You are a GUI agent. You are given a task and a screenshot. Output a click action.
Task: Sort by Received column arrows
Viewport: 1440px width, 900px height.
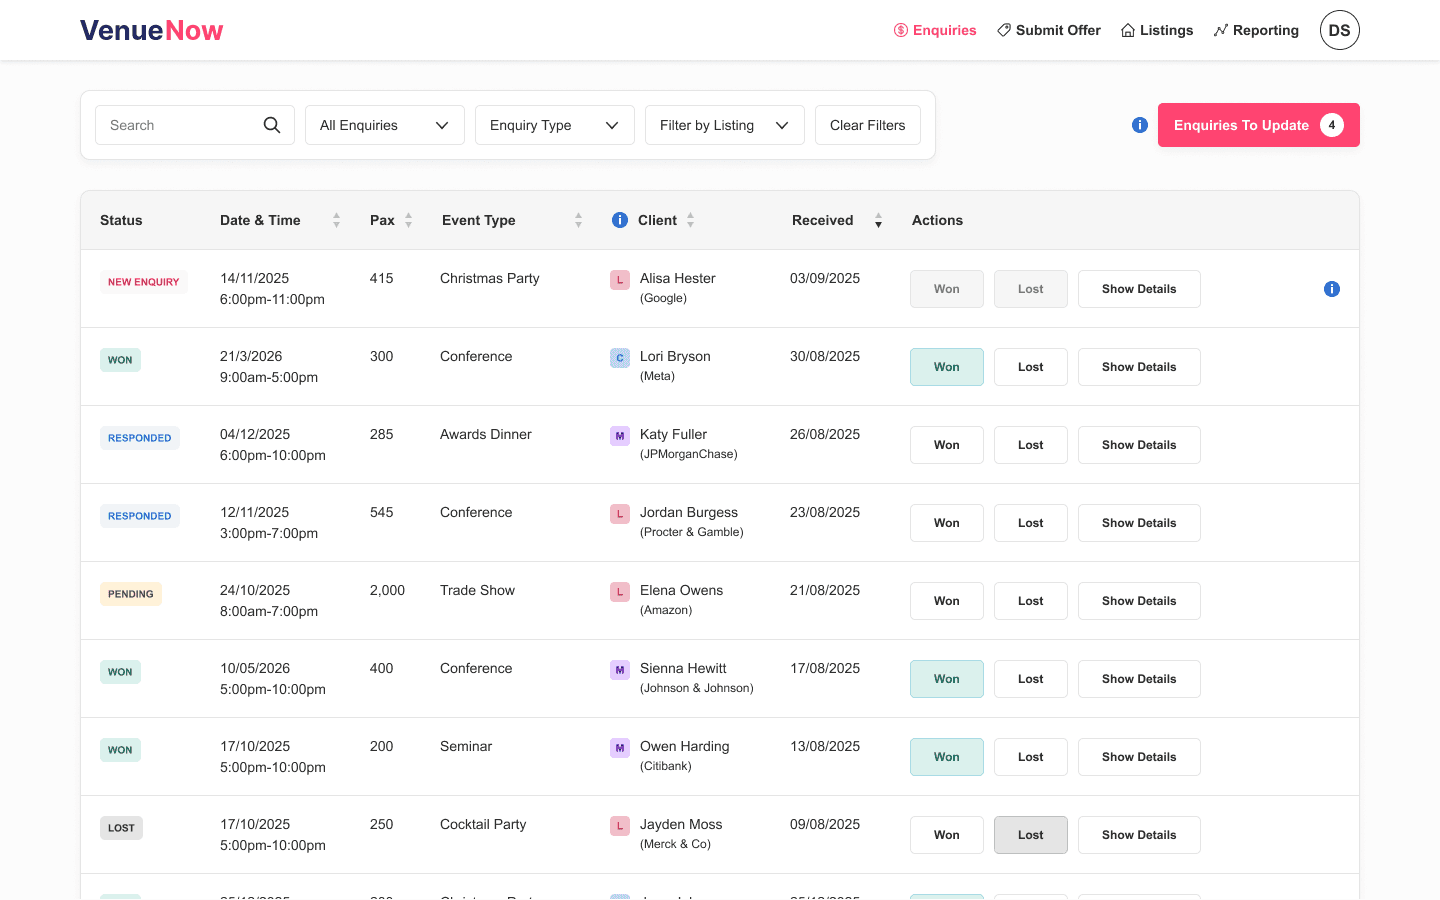pos(878,220)
